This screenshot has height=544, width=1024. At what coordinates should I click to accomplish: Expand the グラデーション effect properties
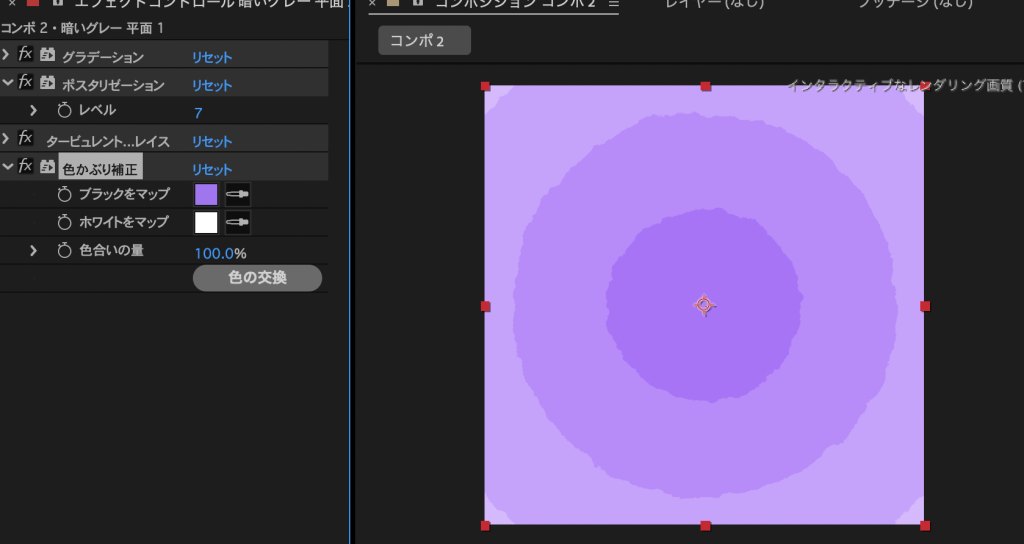(7, 56)
